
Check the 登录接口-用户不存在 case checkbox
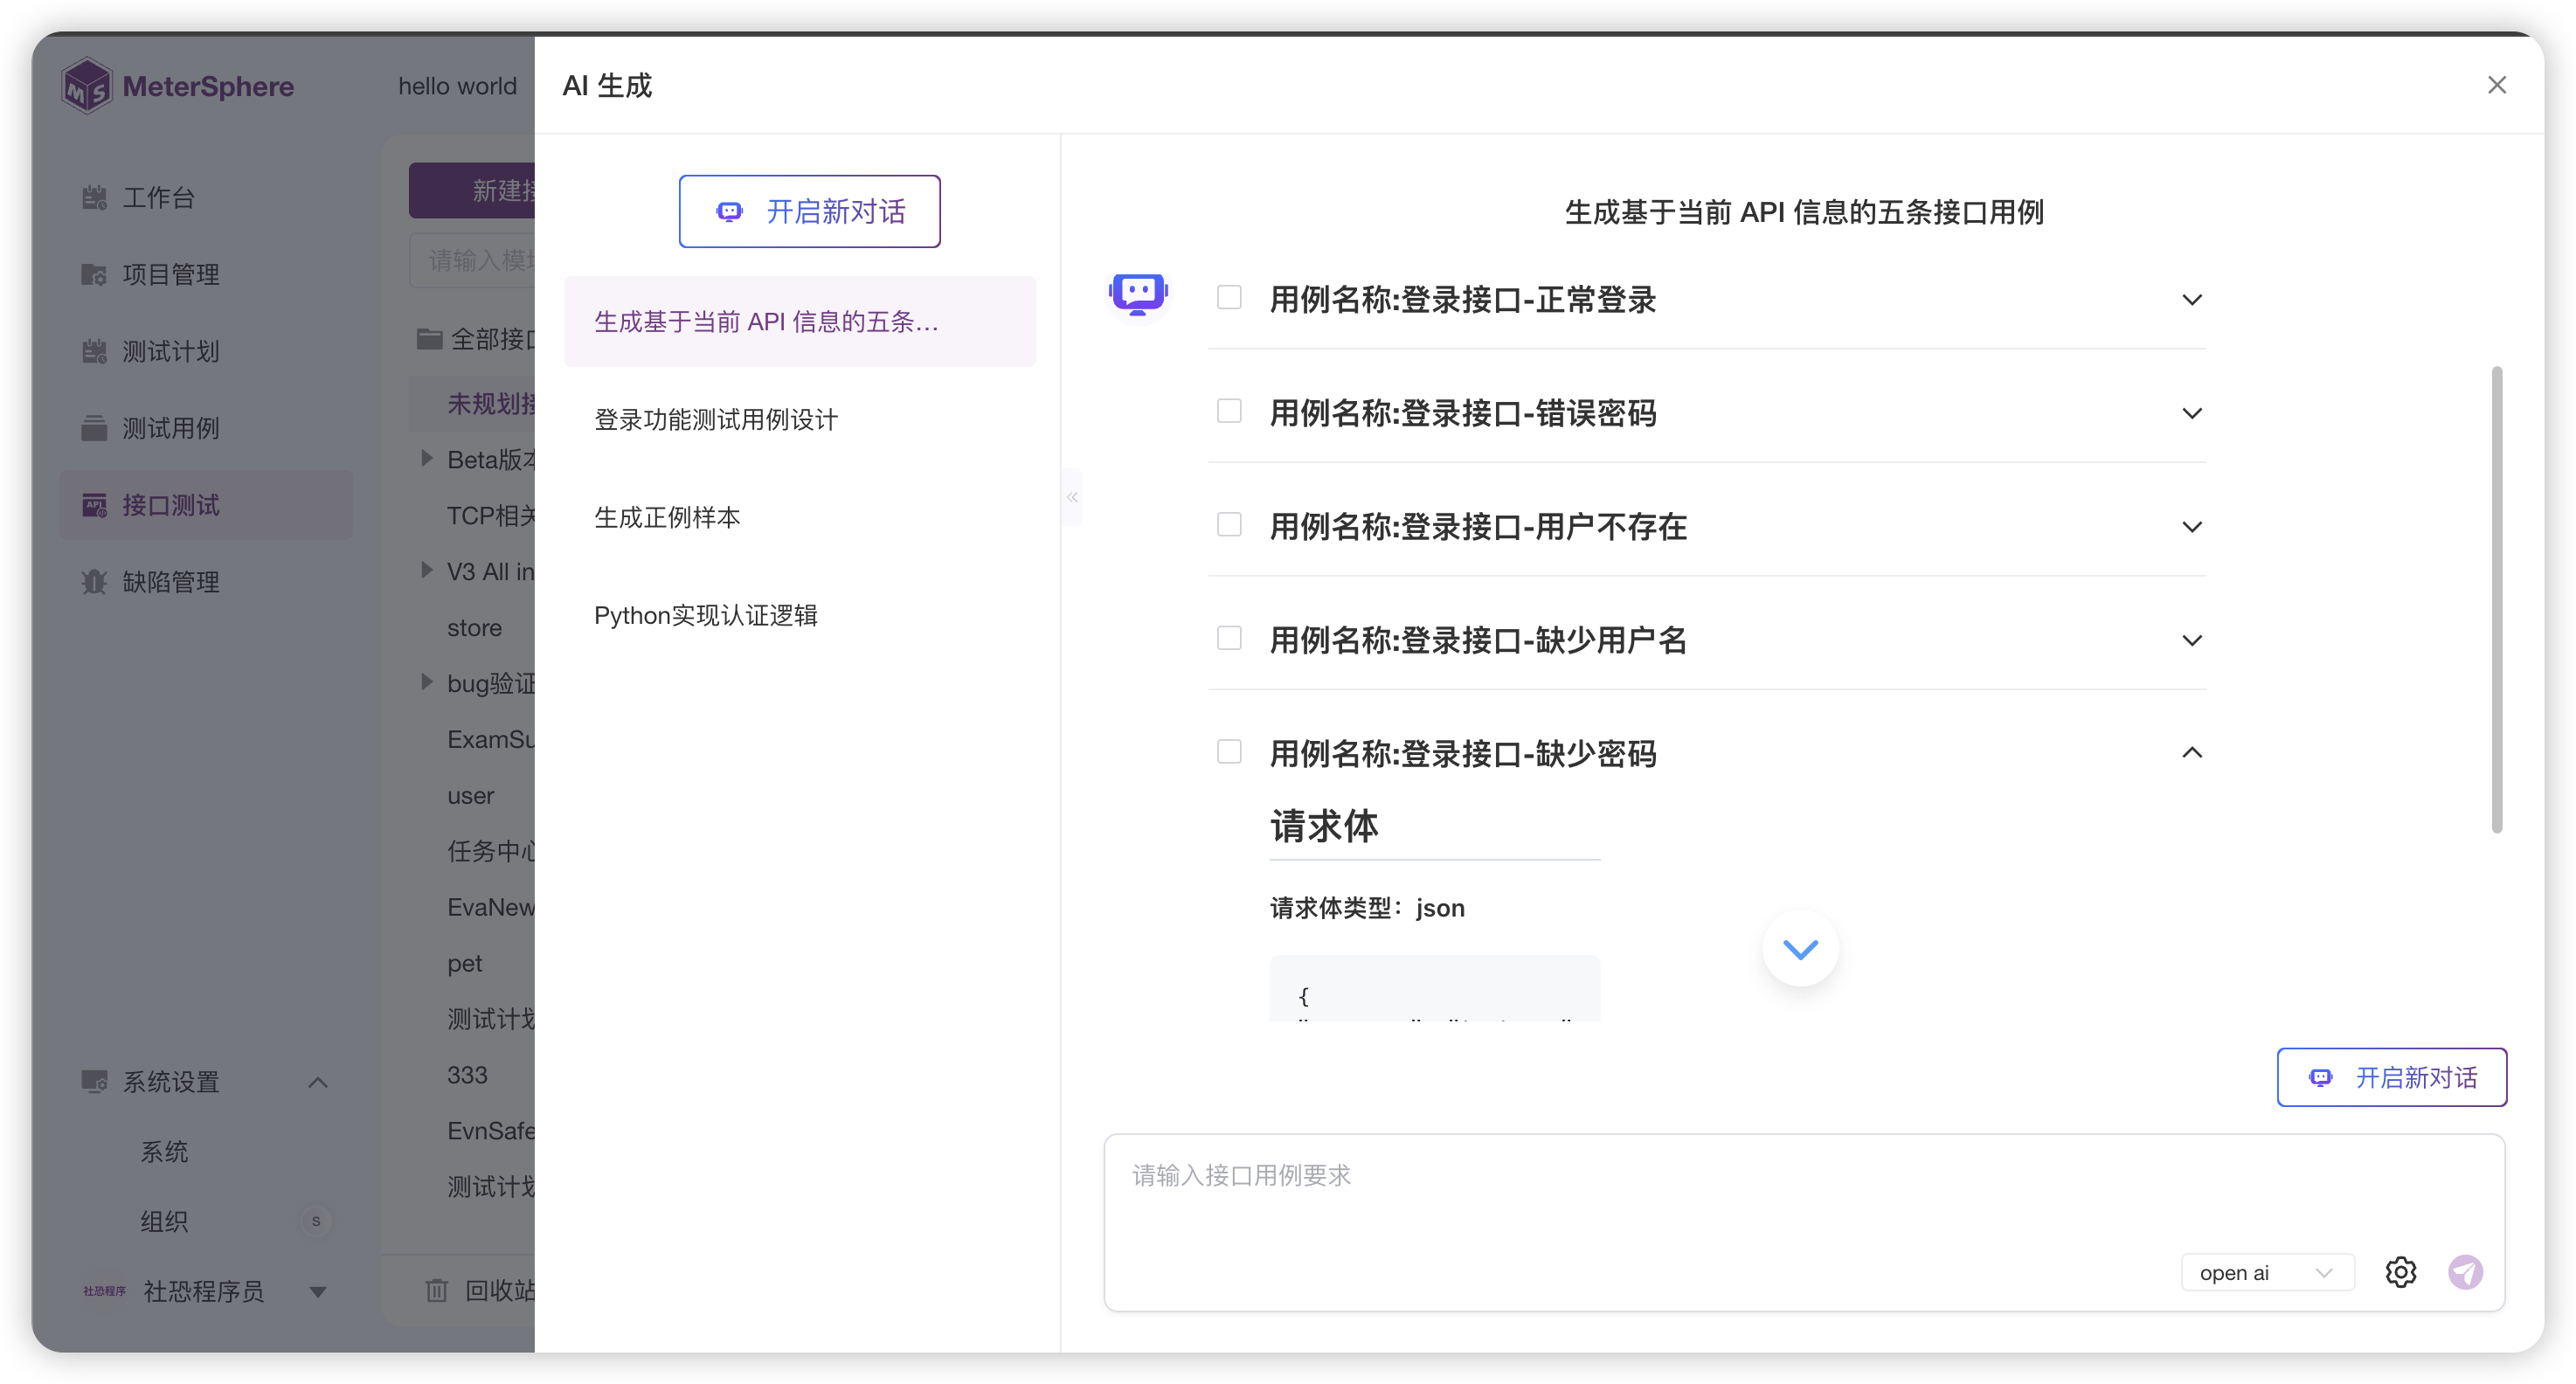pos(1229,525)
